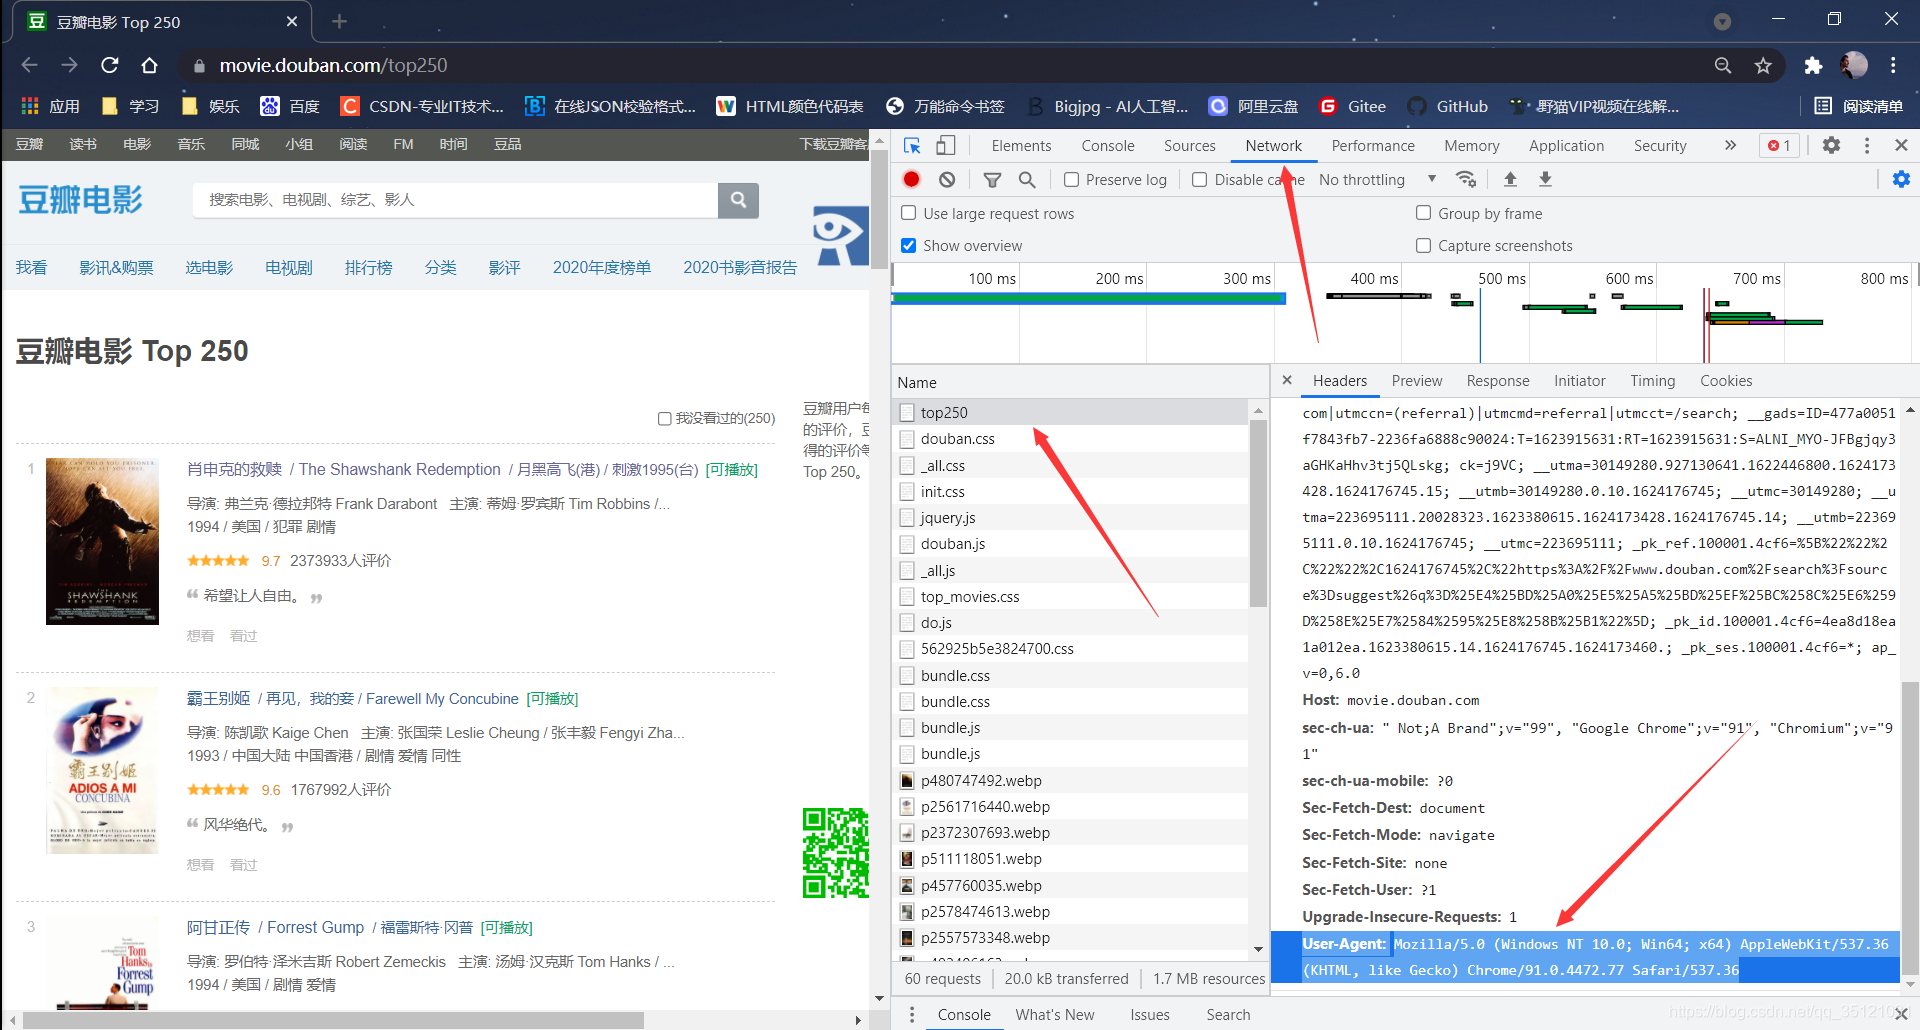Open the GitHub bookmark
1920x1030 pixels.
1448,106
